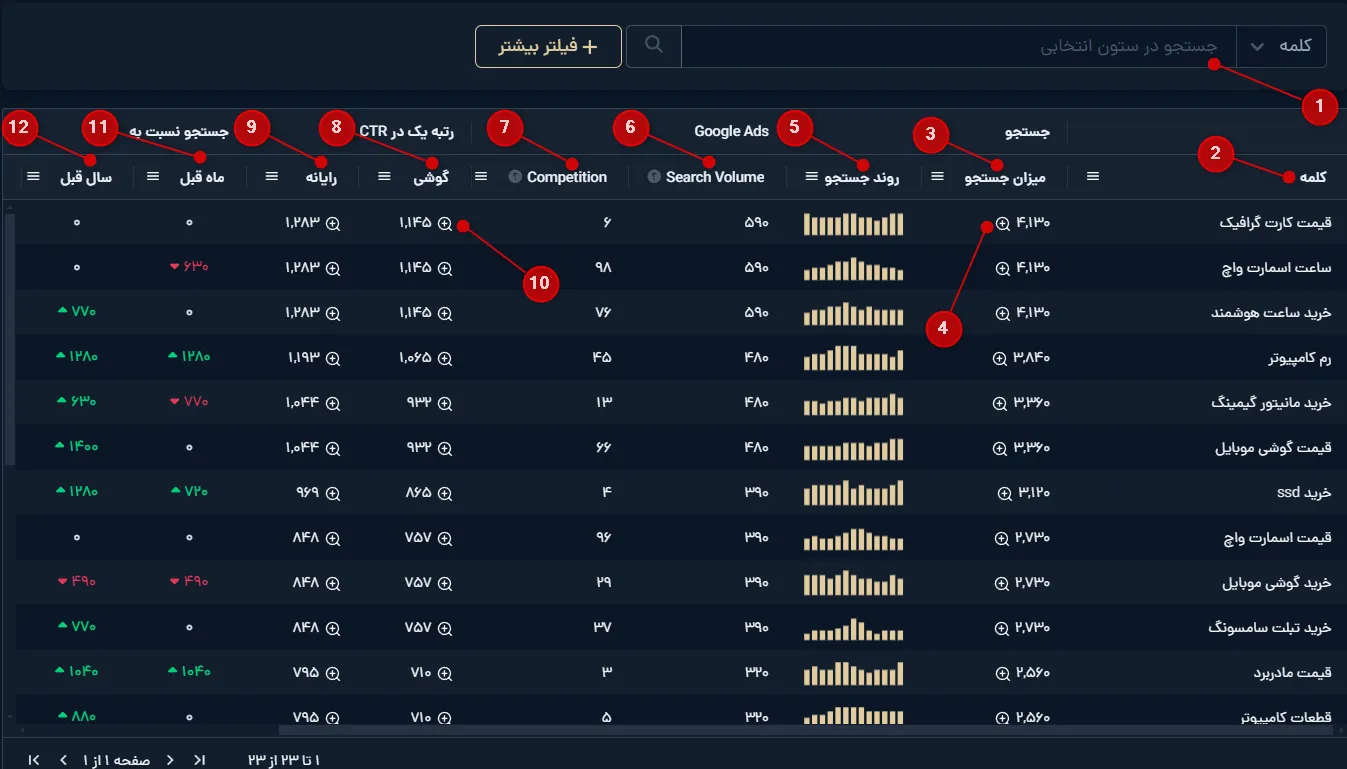Select the keyword ساعت اسمارت واچ
Image resolution: width=1347 pixels, height=769 pixels.
1277,268
